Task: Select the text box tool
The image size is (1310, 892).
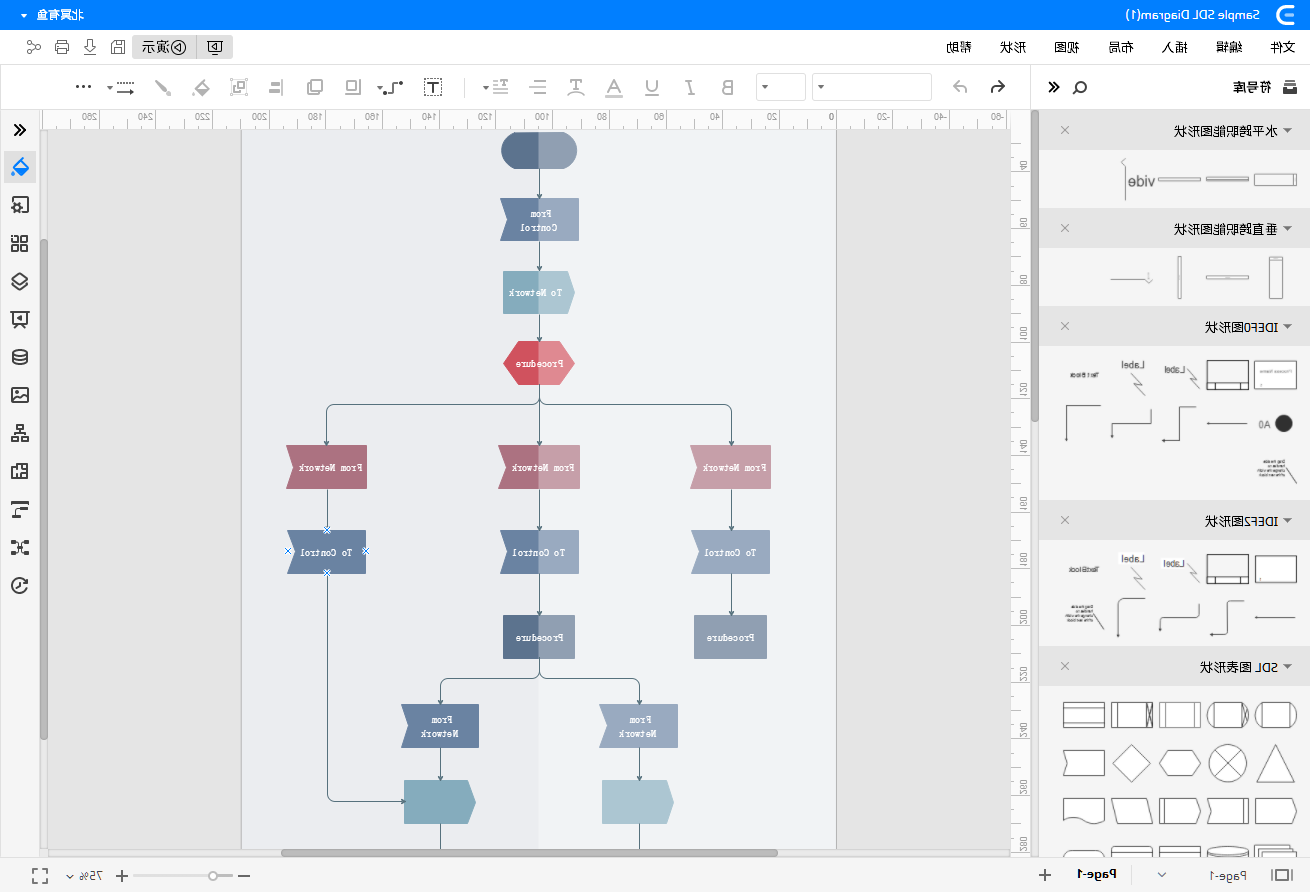Action: (x=433, y=87)
